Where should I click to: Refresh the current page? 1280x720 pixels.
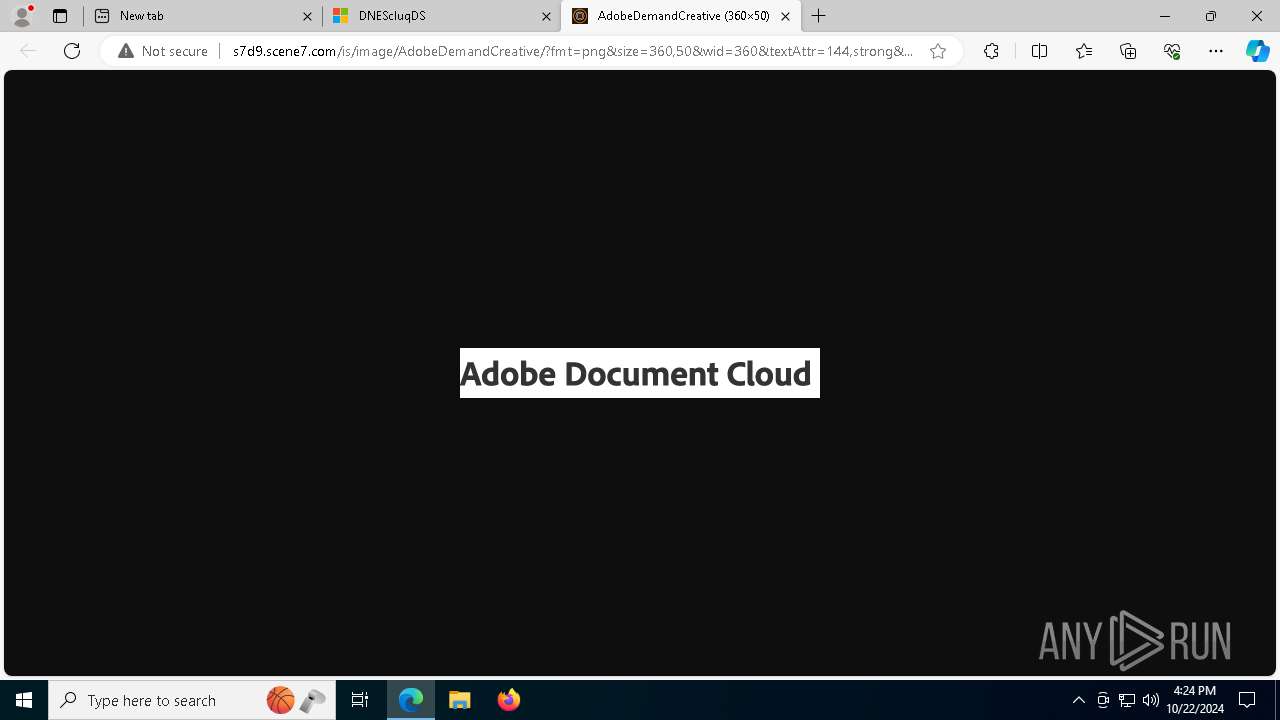tap(72, 51)
